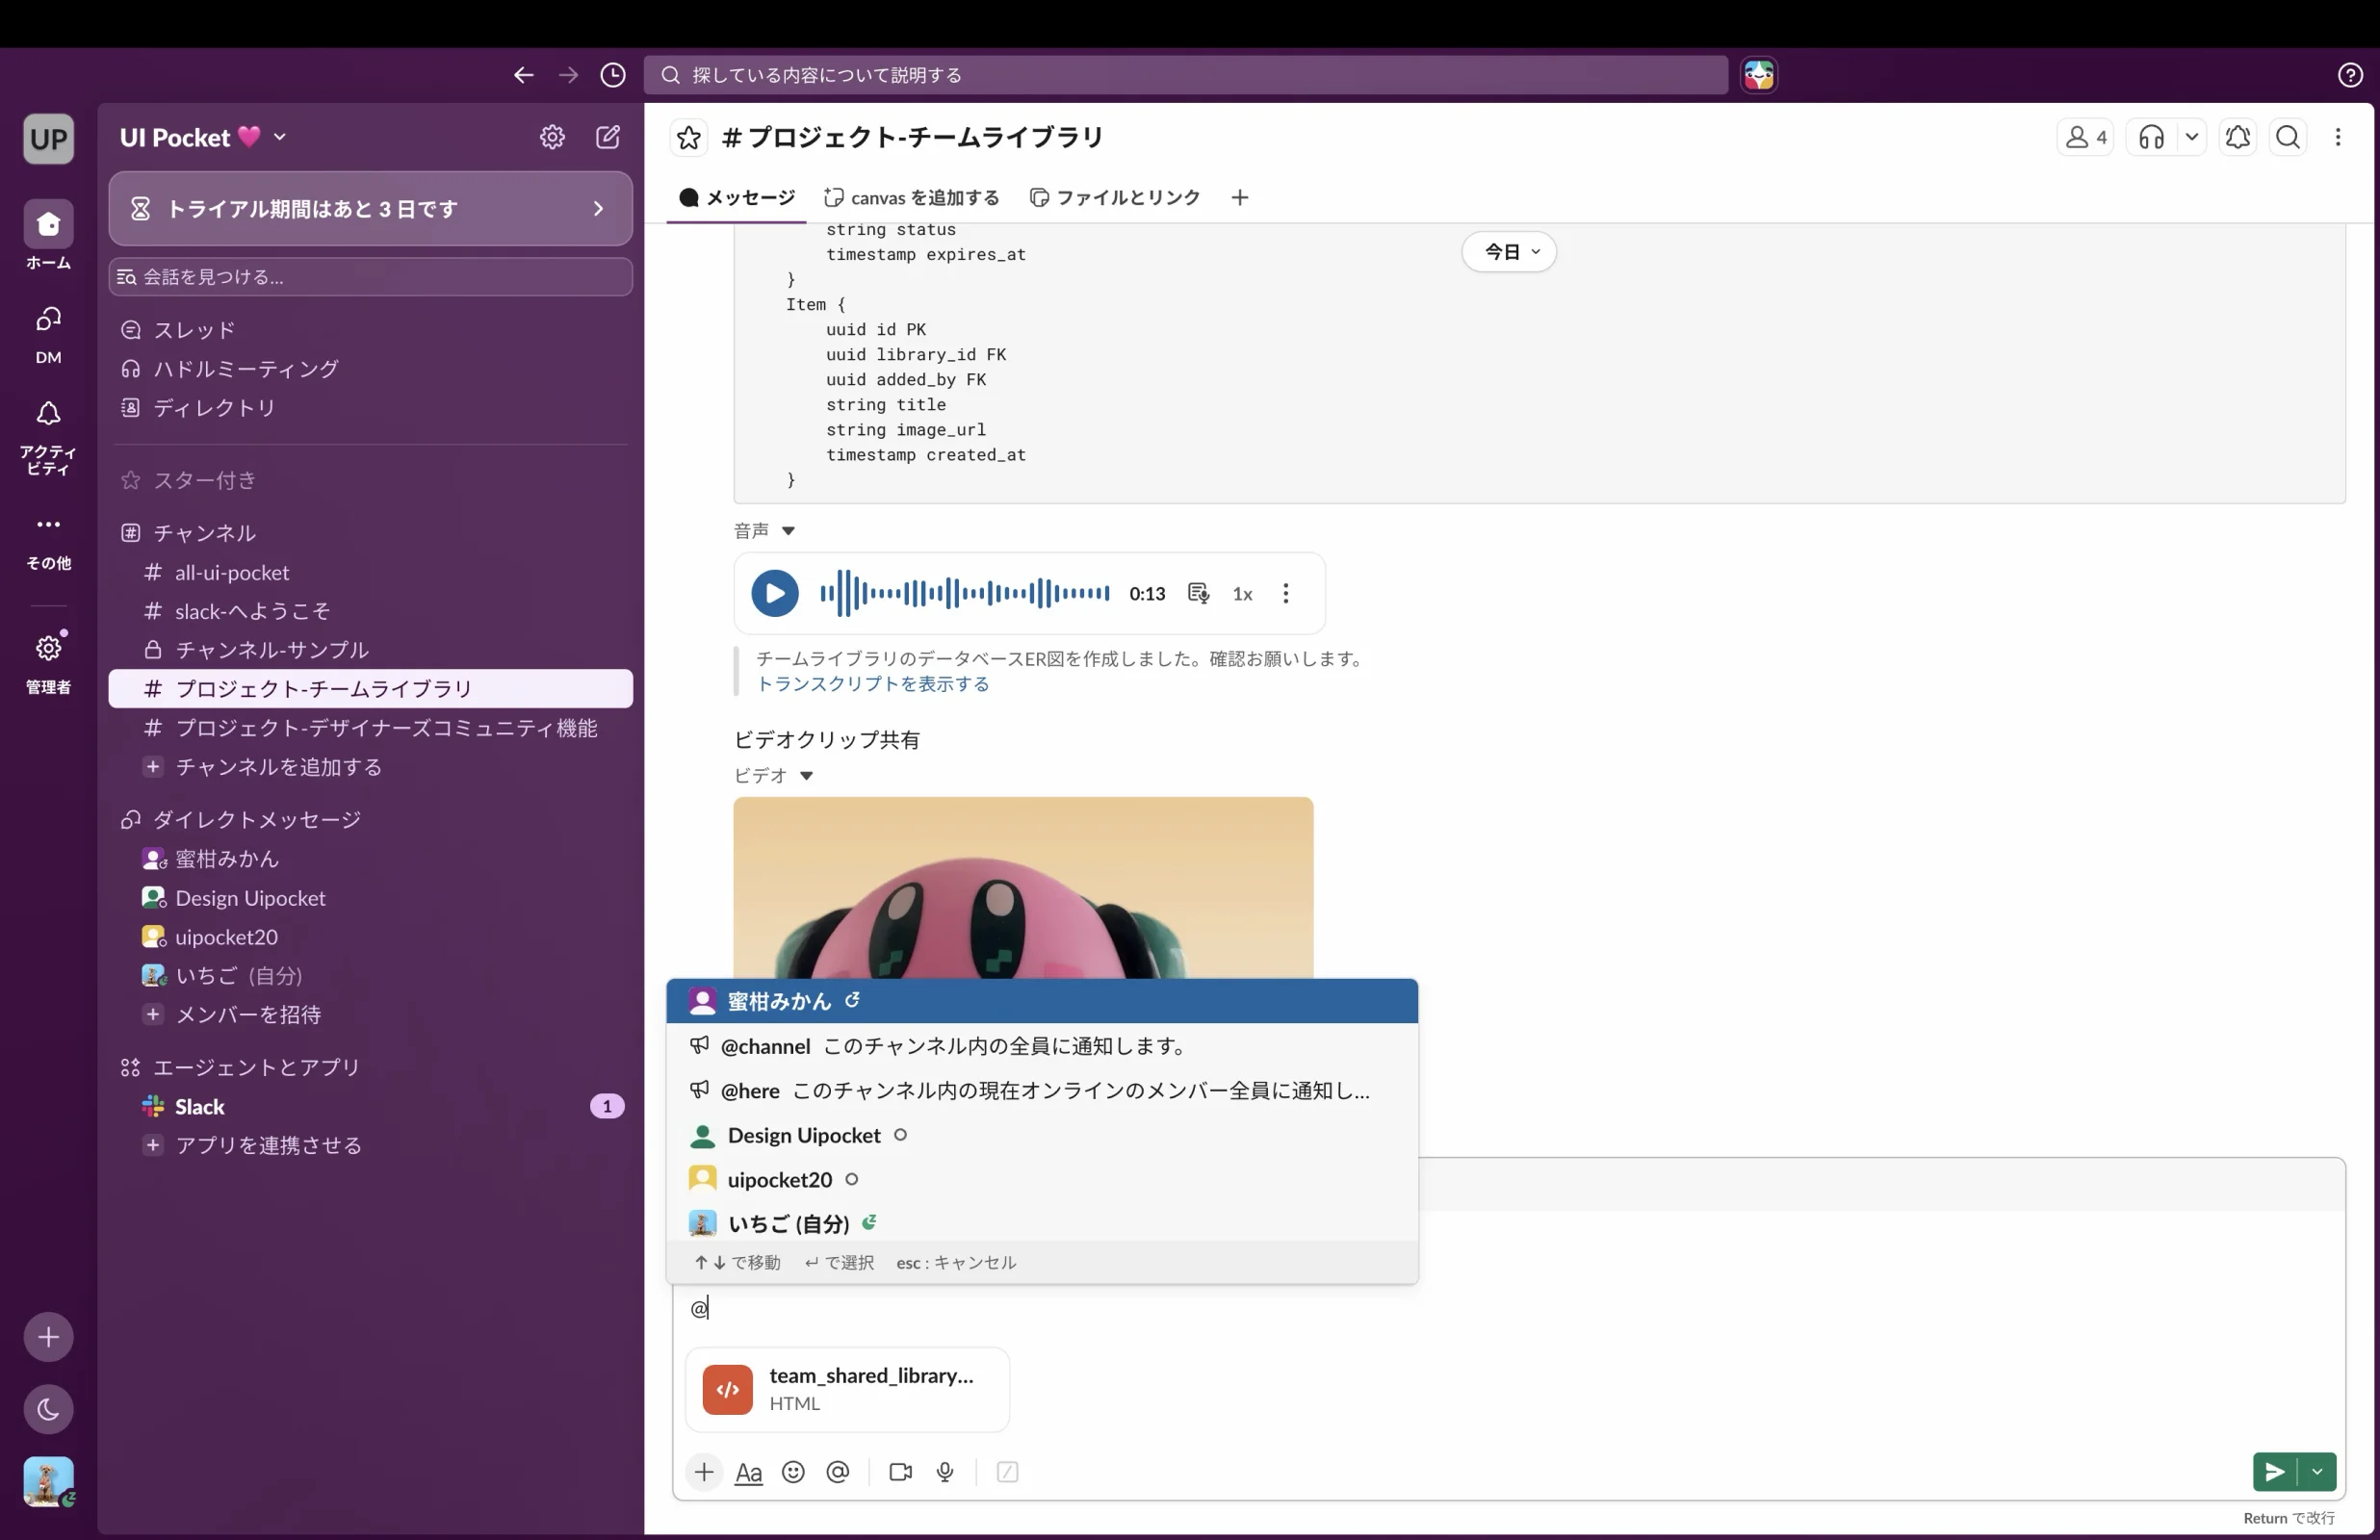Select @here mention option
Viewport: 2380px width, 1540px height.
point(1042,1090)
